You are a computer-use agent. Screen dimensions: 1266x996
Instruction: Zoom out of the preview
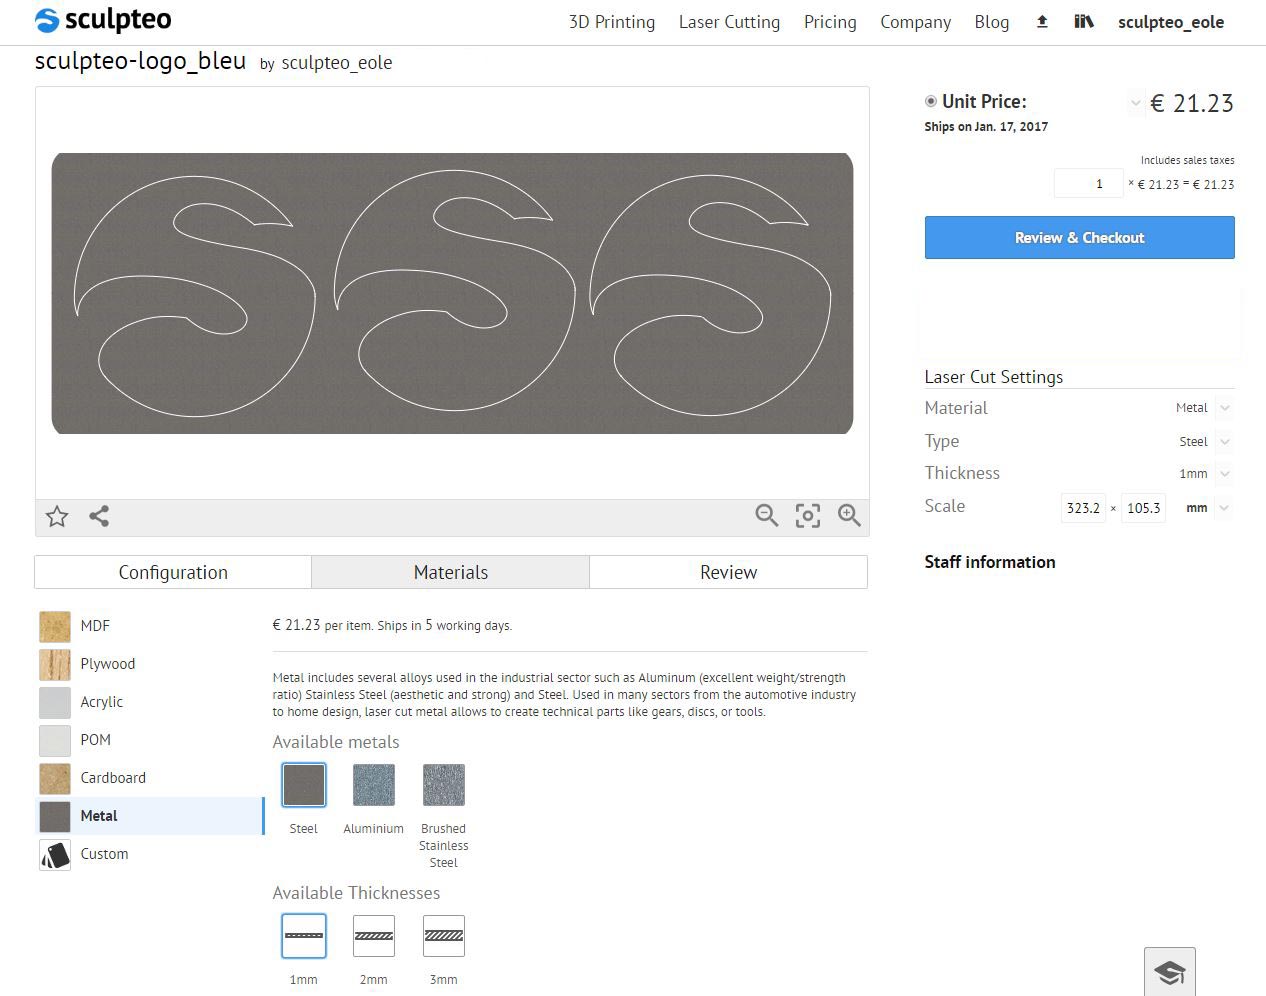(x=767, y=515)
